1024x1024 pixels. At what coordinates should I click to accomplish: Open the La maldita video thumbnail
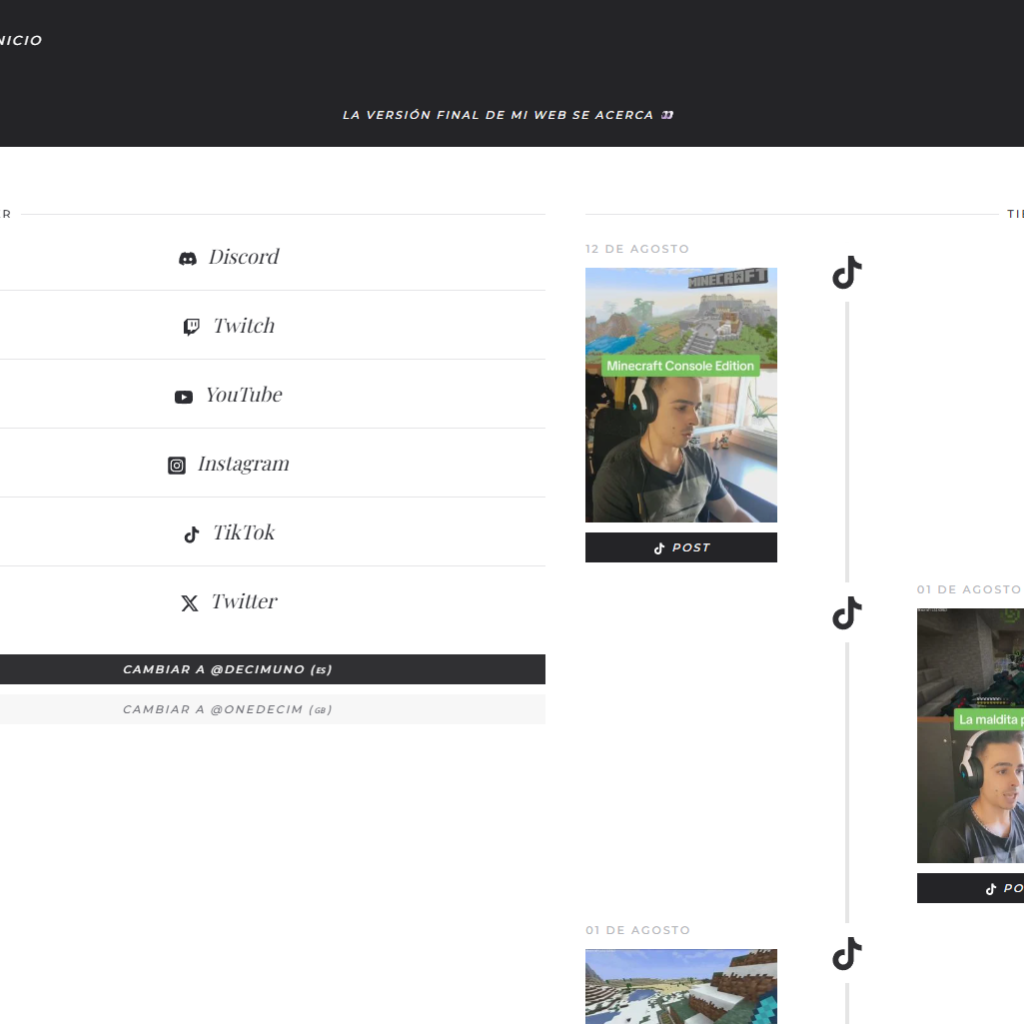[970, 735]
